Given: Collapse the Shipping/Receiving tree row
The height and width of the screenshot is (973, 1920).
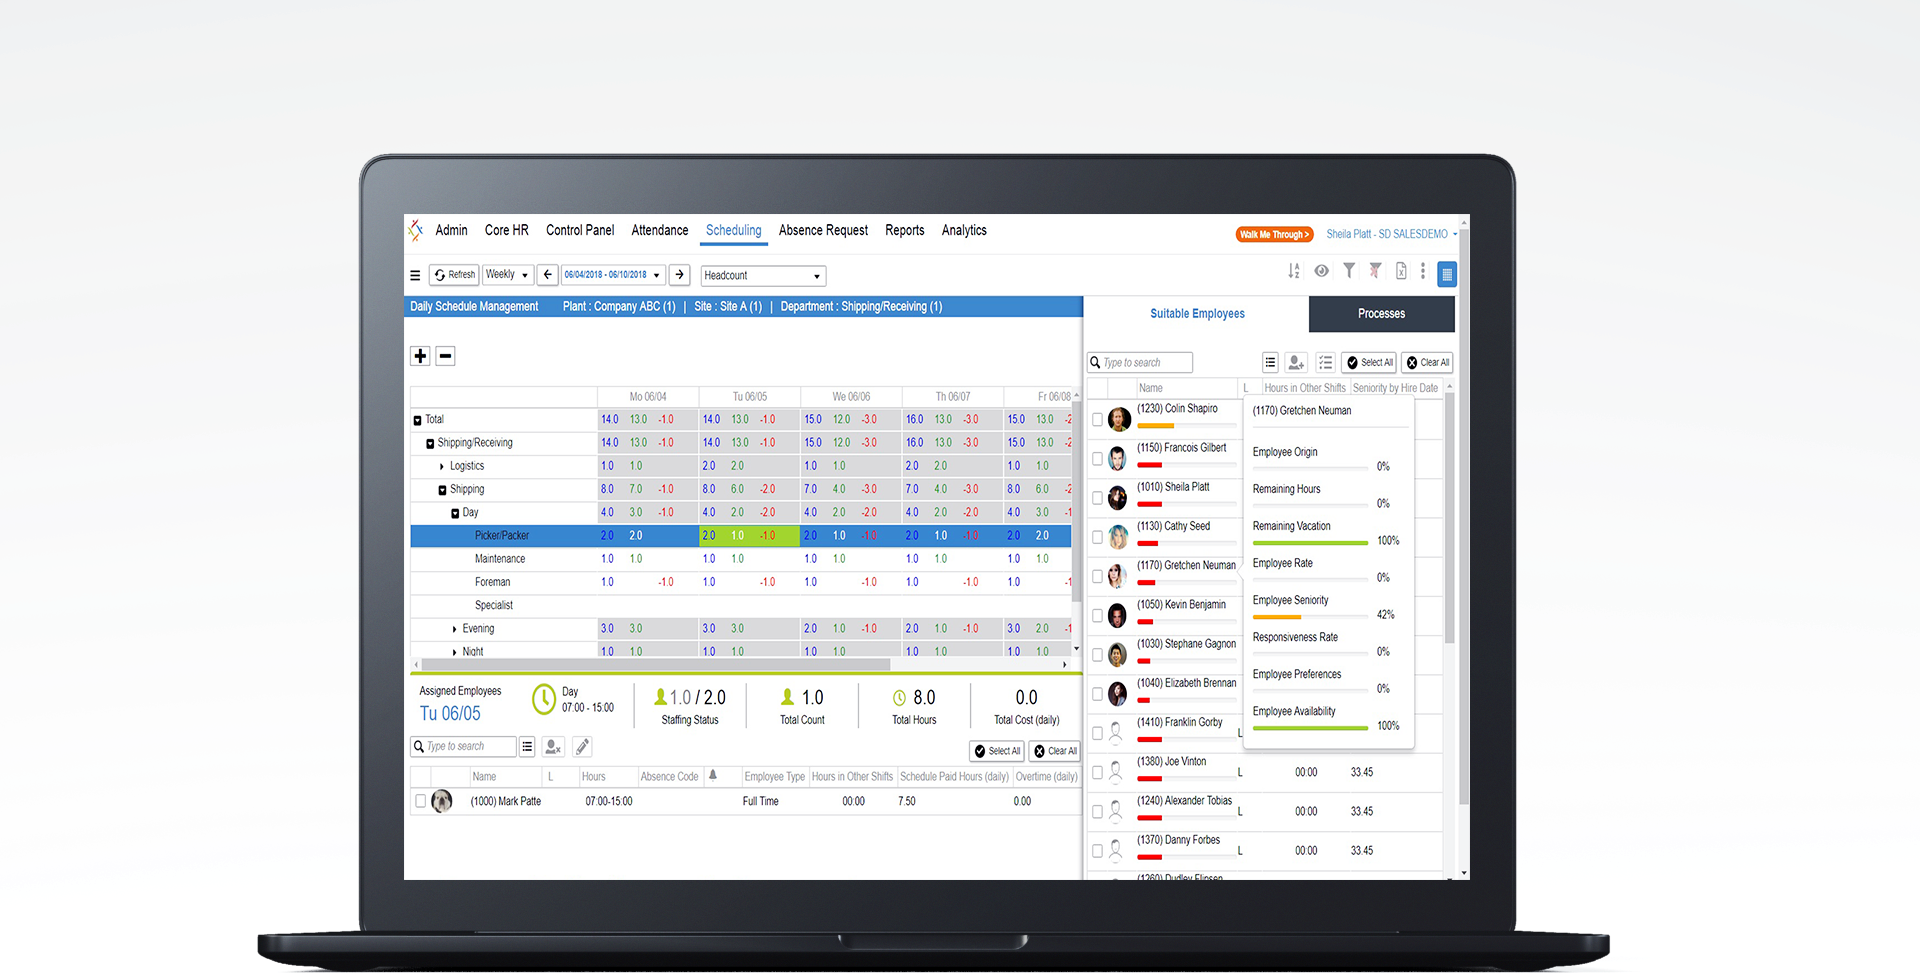Looking at the screenshot, I should pyautogui.click(x=430, y=444).
